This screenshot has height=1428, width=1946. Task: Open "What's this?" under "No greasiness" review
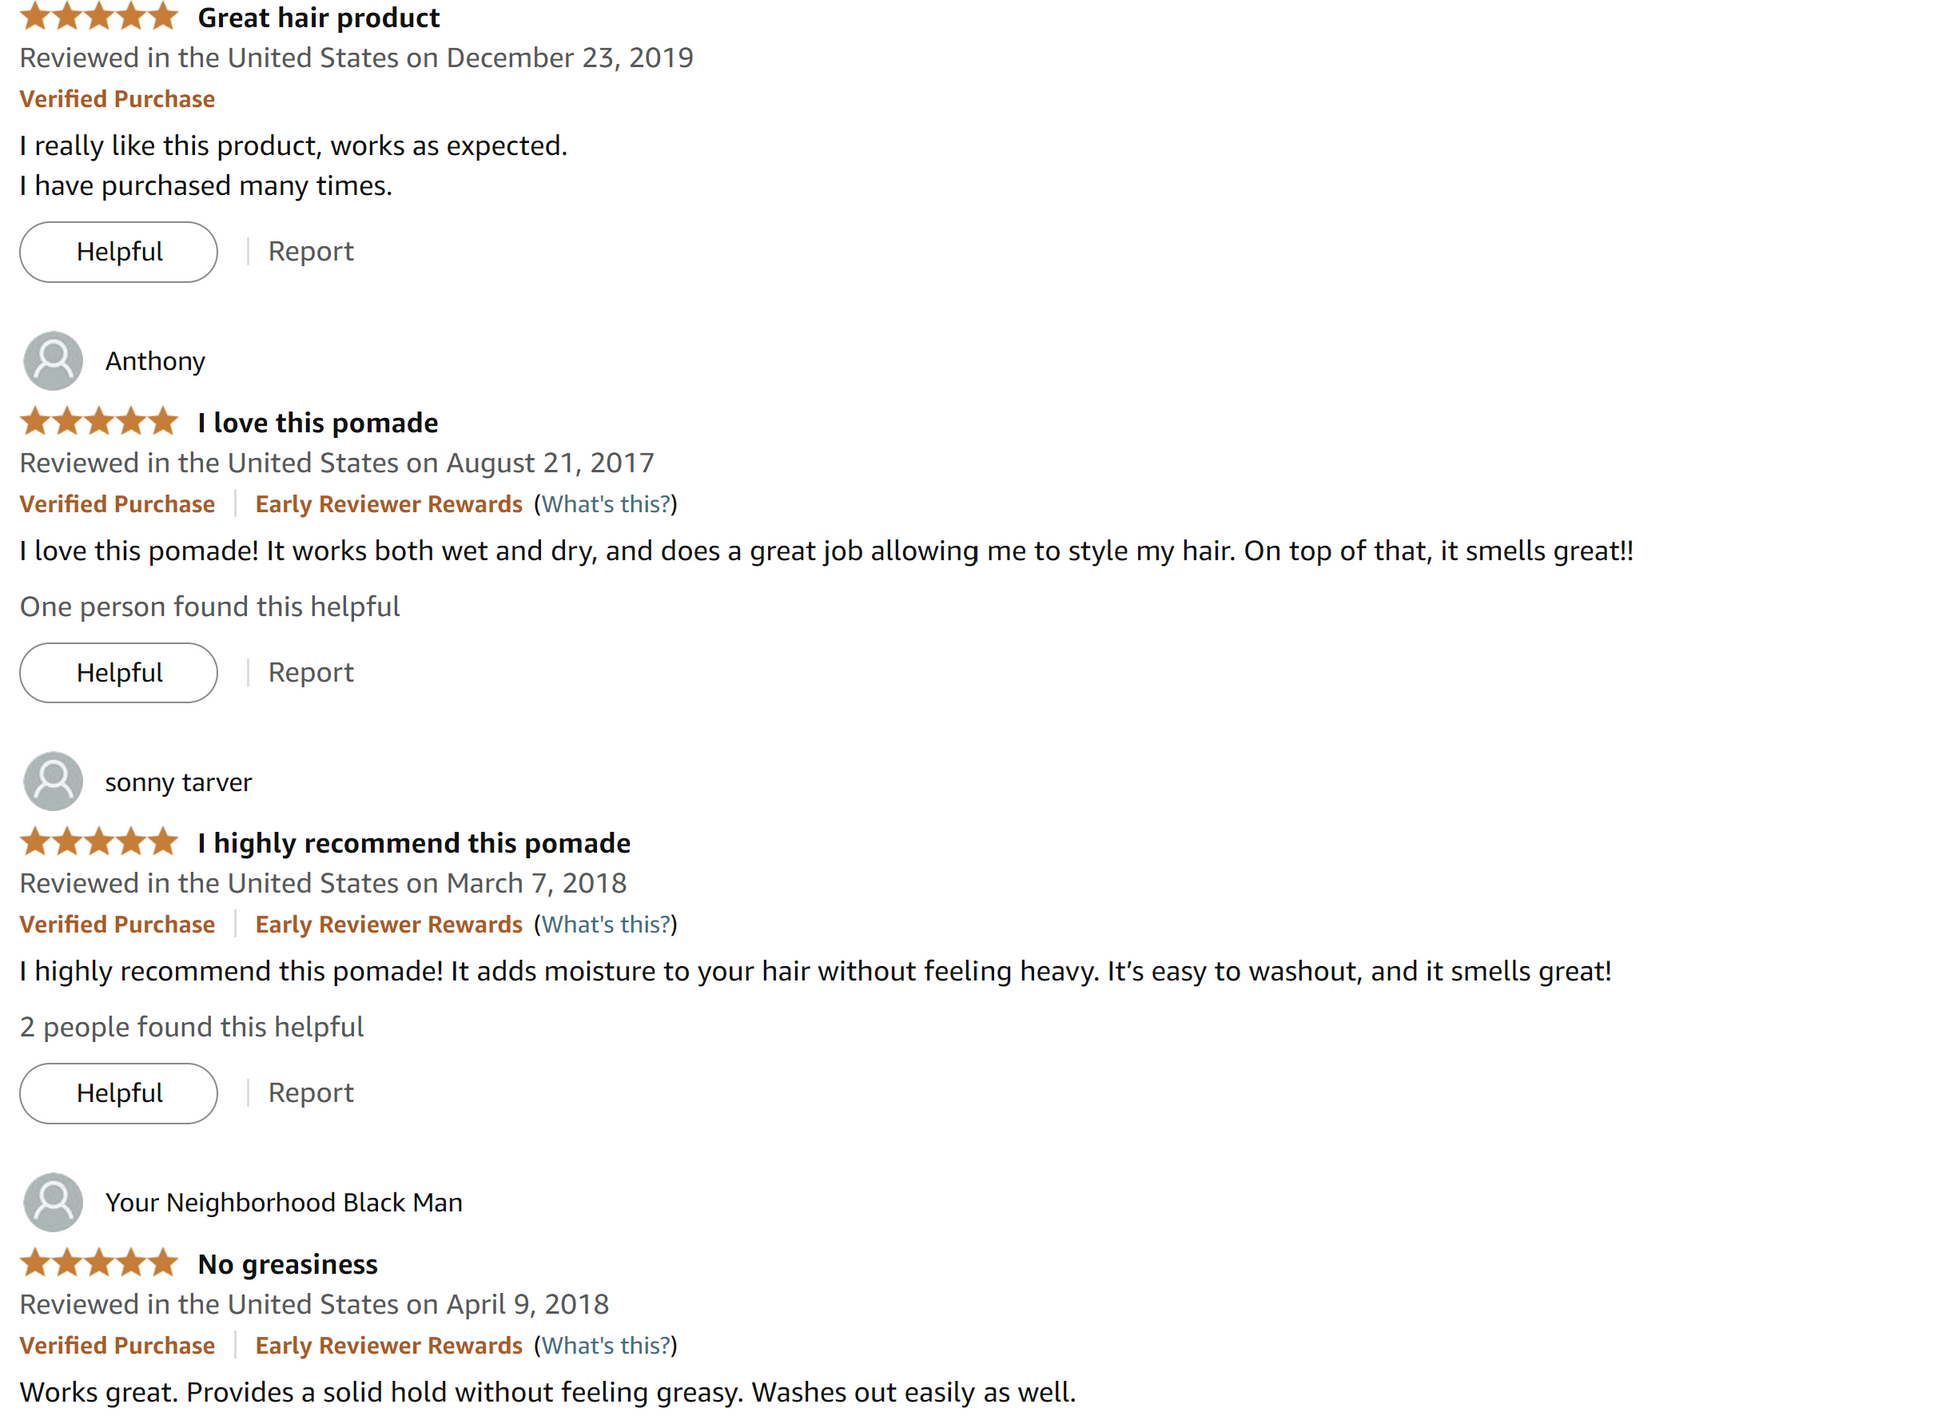click(606, 1345)
